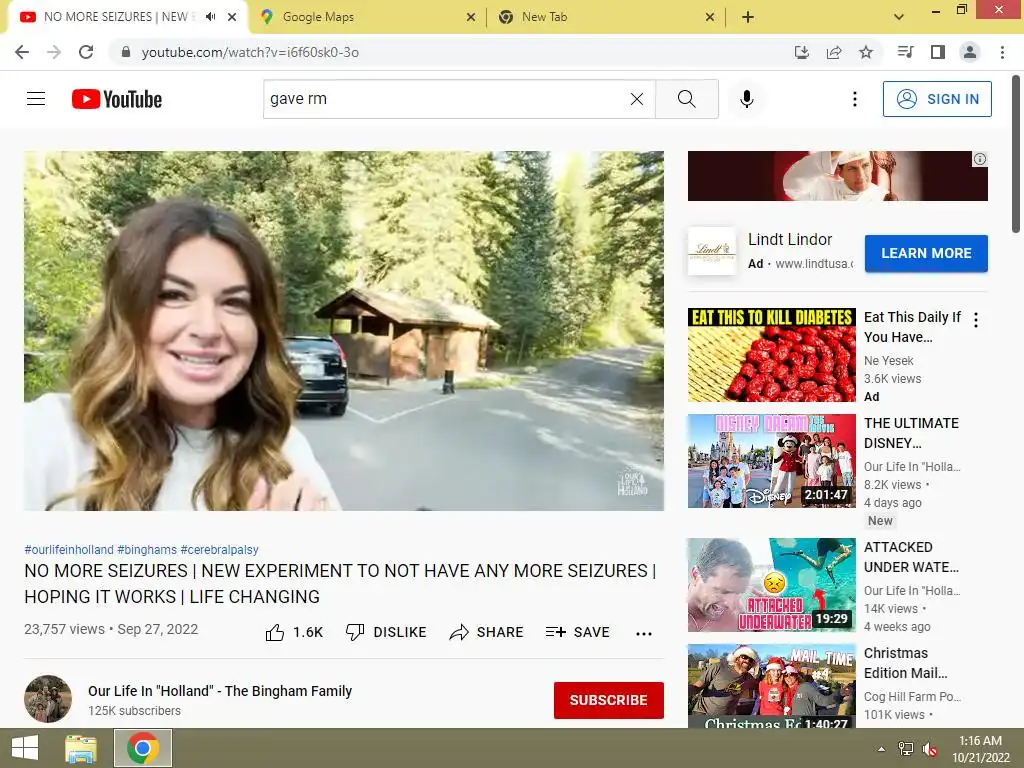Open File Explorer from taskbar
The width and height of the screenshot is (1024, 768).
tap(81, 748)
